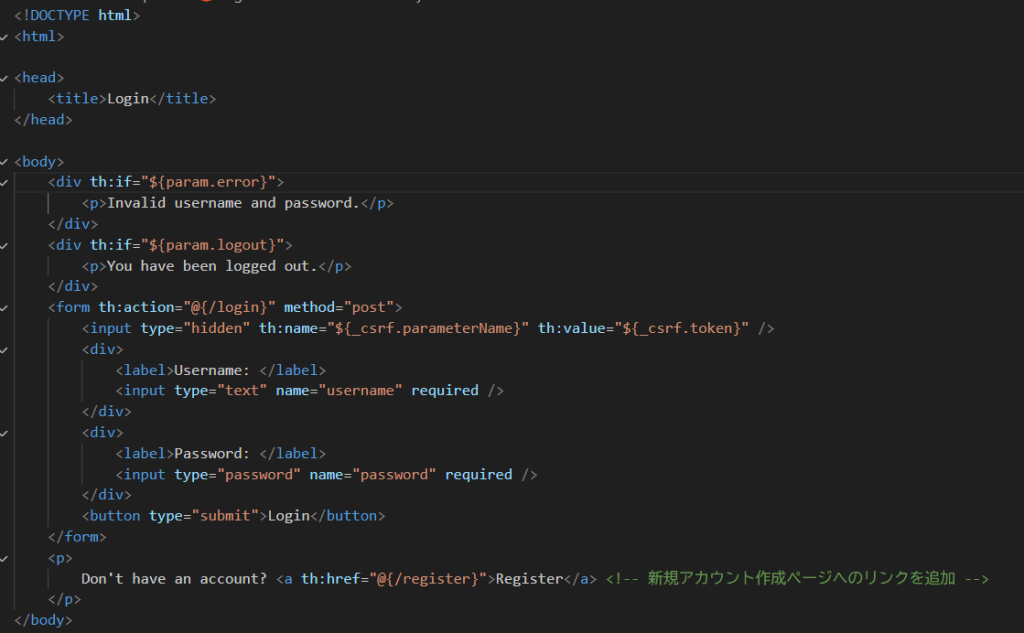Collapse the head section fold arrow
1024x633 pixels.
coord(5,78)
